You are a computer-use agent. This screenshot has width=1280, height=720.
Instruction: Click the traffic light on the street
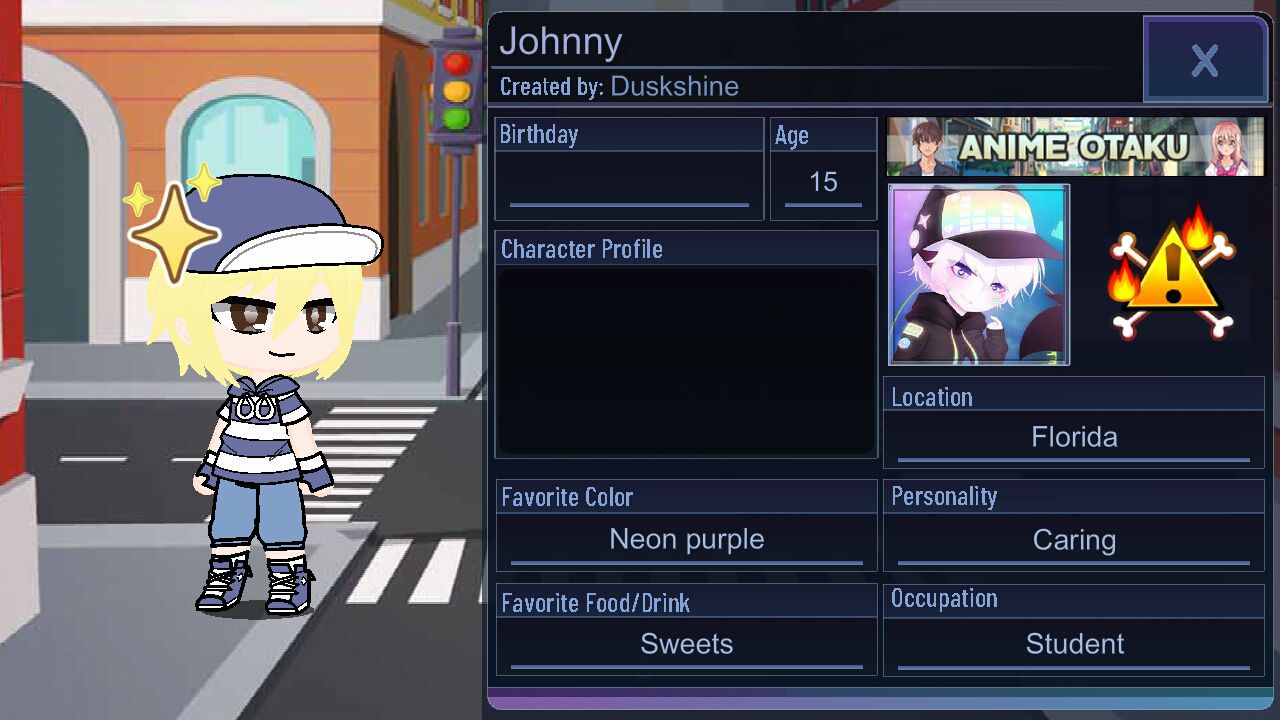pyautogui.click(x=456, y=90)
